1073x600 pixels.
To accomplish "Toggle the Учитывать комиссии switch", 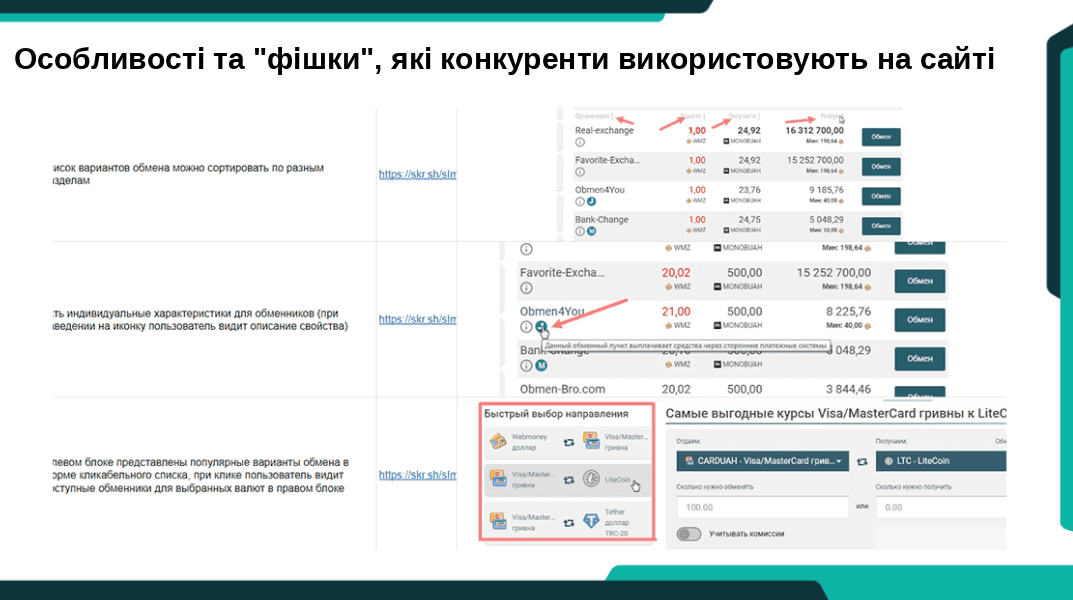I will tap(688, 534).
